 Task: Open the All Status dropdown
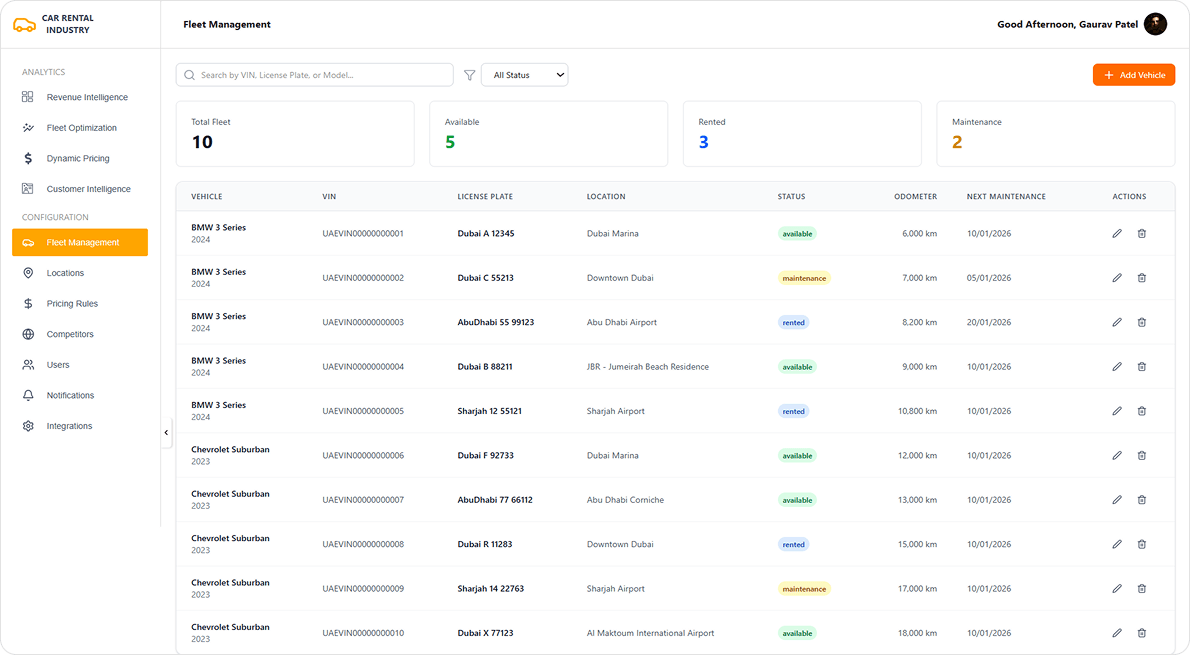coord(524,74)
